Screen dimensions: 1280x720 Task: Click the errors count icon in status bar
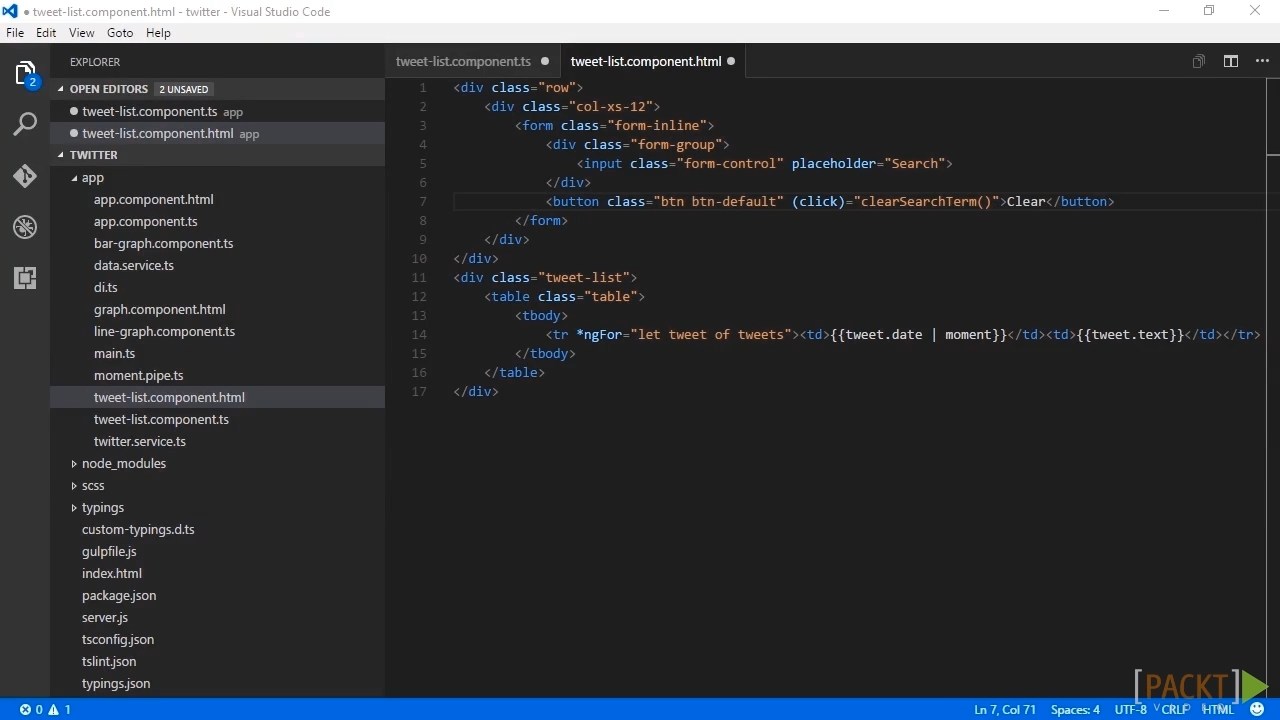click(31, 709)
